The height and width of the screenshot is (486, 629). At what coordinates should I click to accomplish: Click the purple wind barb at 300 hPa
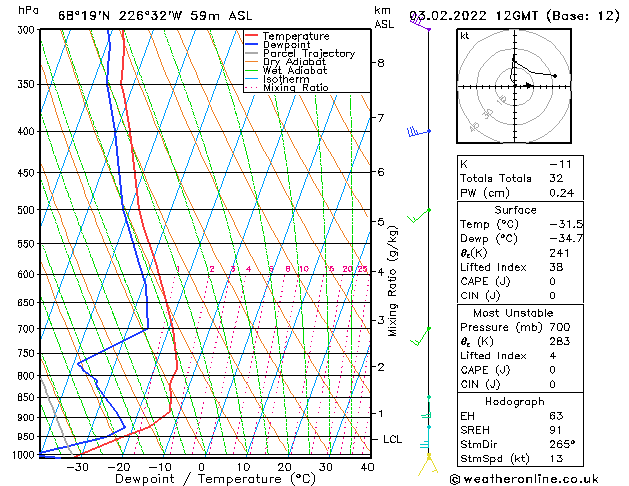pos(420,22)
